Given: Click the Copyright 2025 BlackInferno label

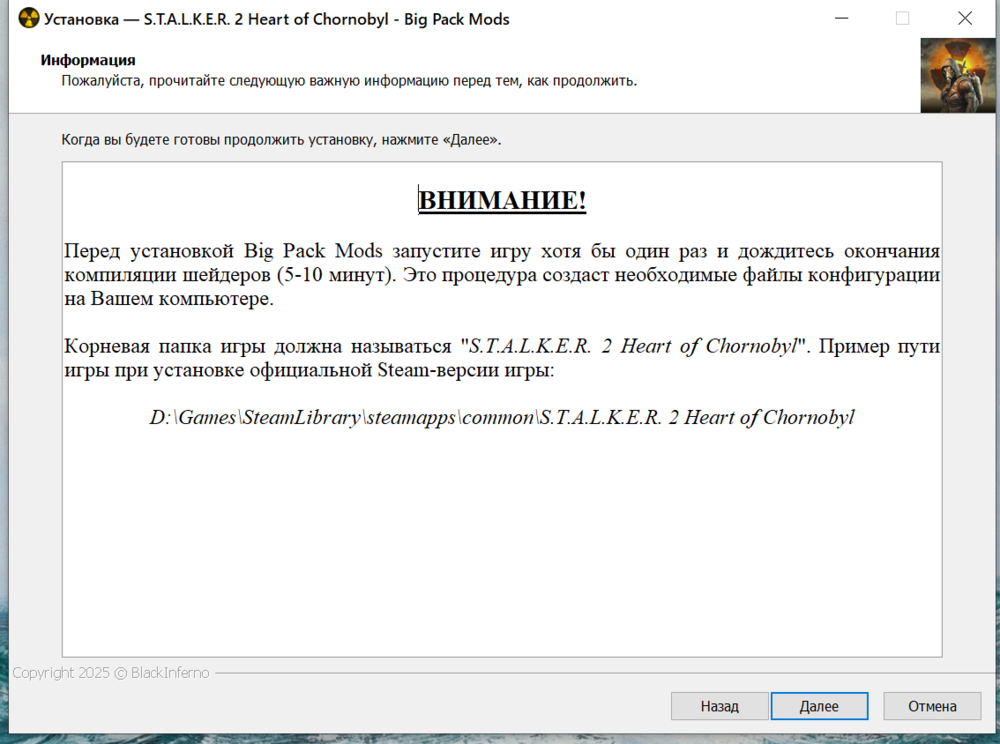Looking at the screenshot, I should coord(111,673).
